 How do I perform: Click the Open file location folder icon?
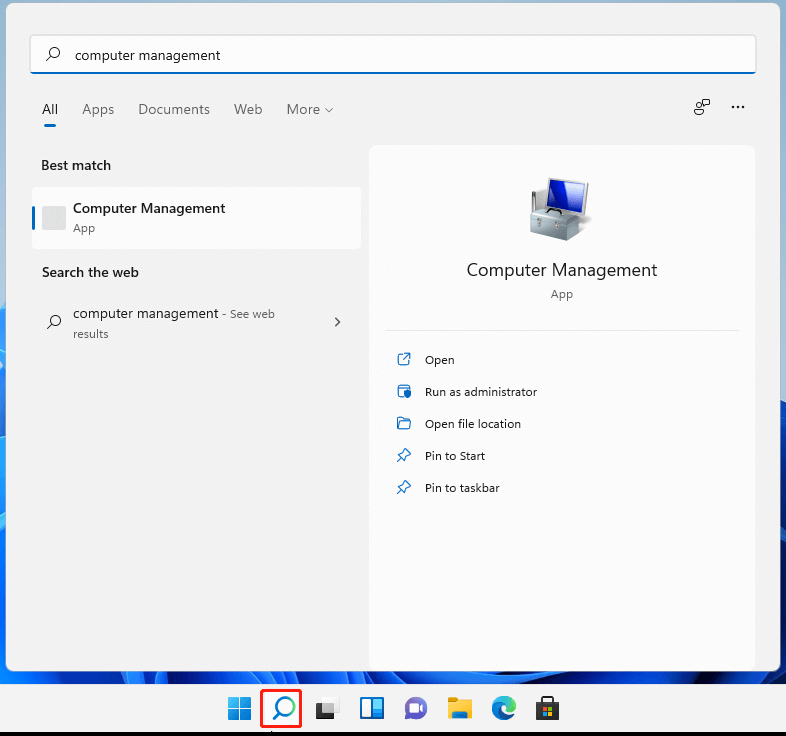(x=404, y=424)
